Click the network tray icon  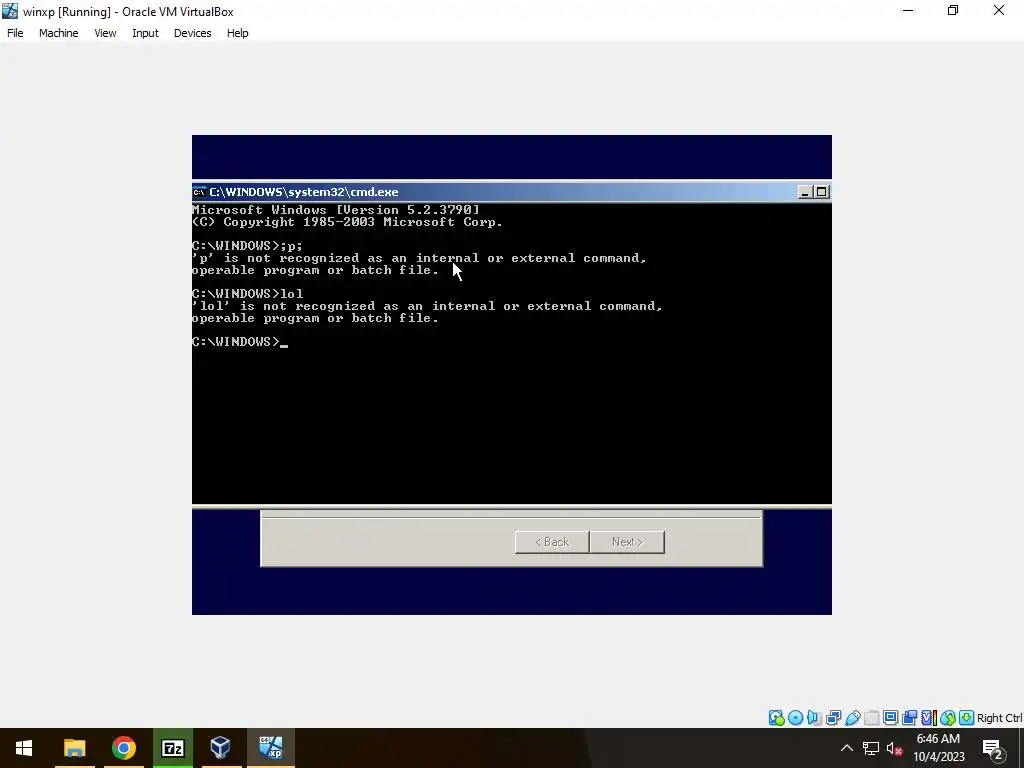tap(871, 748)
